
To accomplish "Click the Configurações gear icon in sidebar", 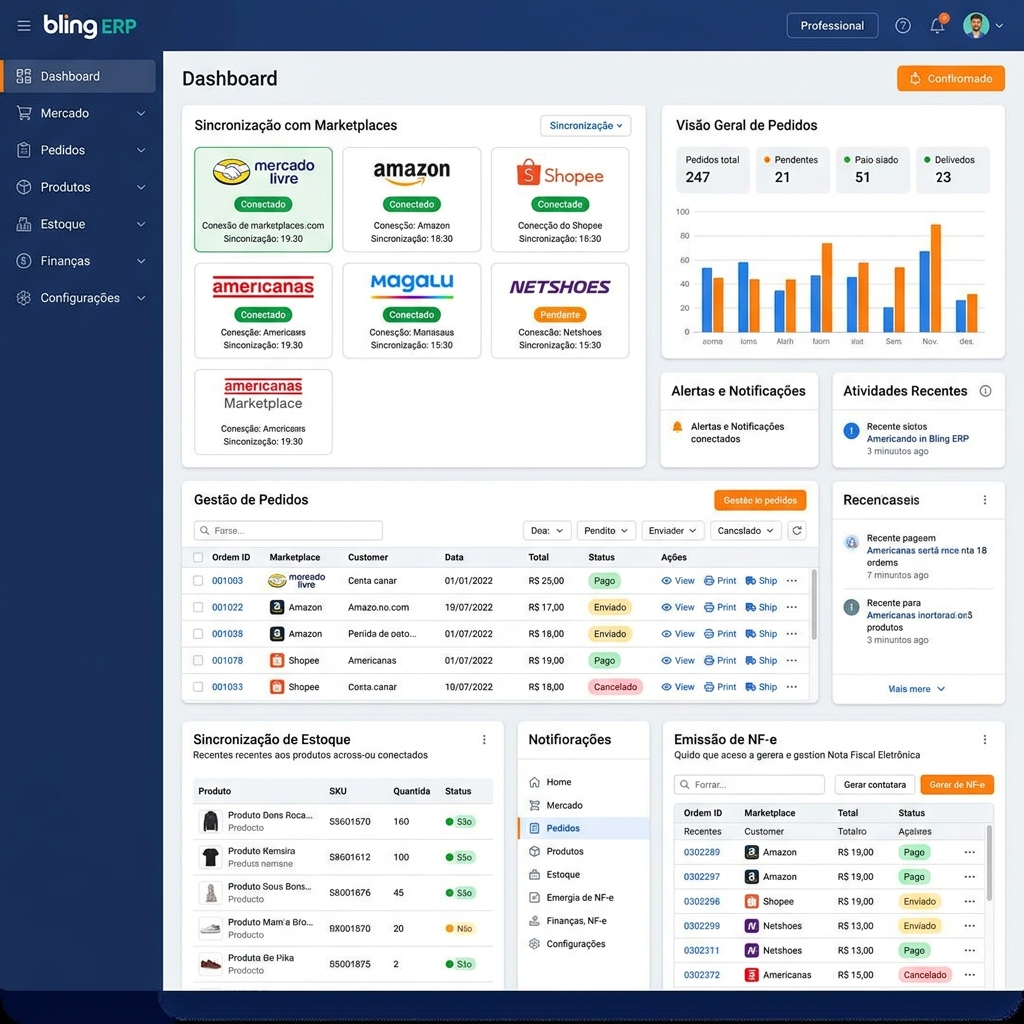I will pyautogui.click(x=24, y=298).
